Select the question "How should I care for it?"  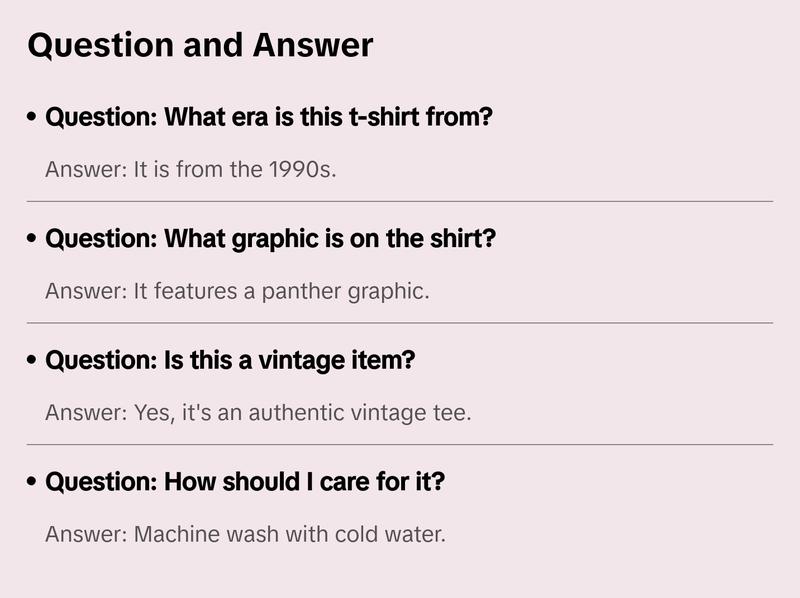point(245,483)
